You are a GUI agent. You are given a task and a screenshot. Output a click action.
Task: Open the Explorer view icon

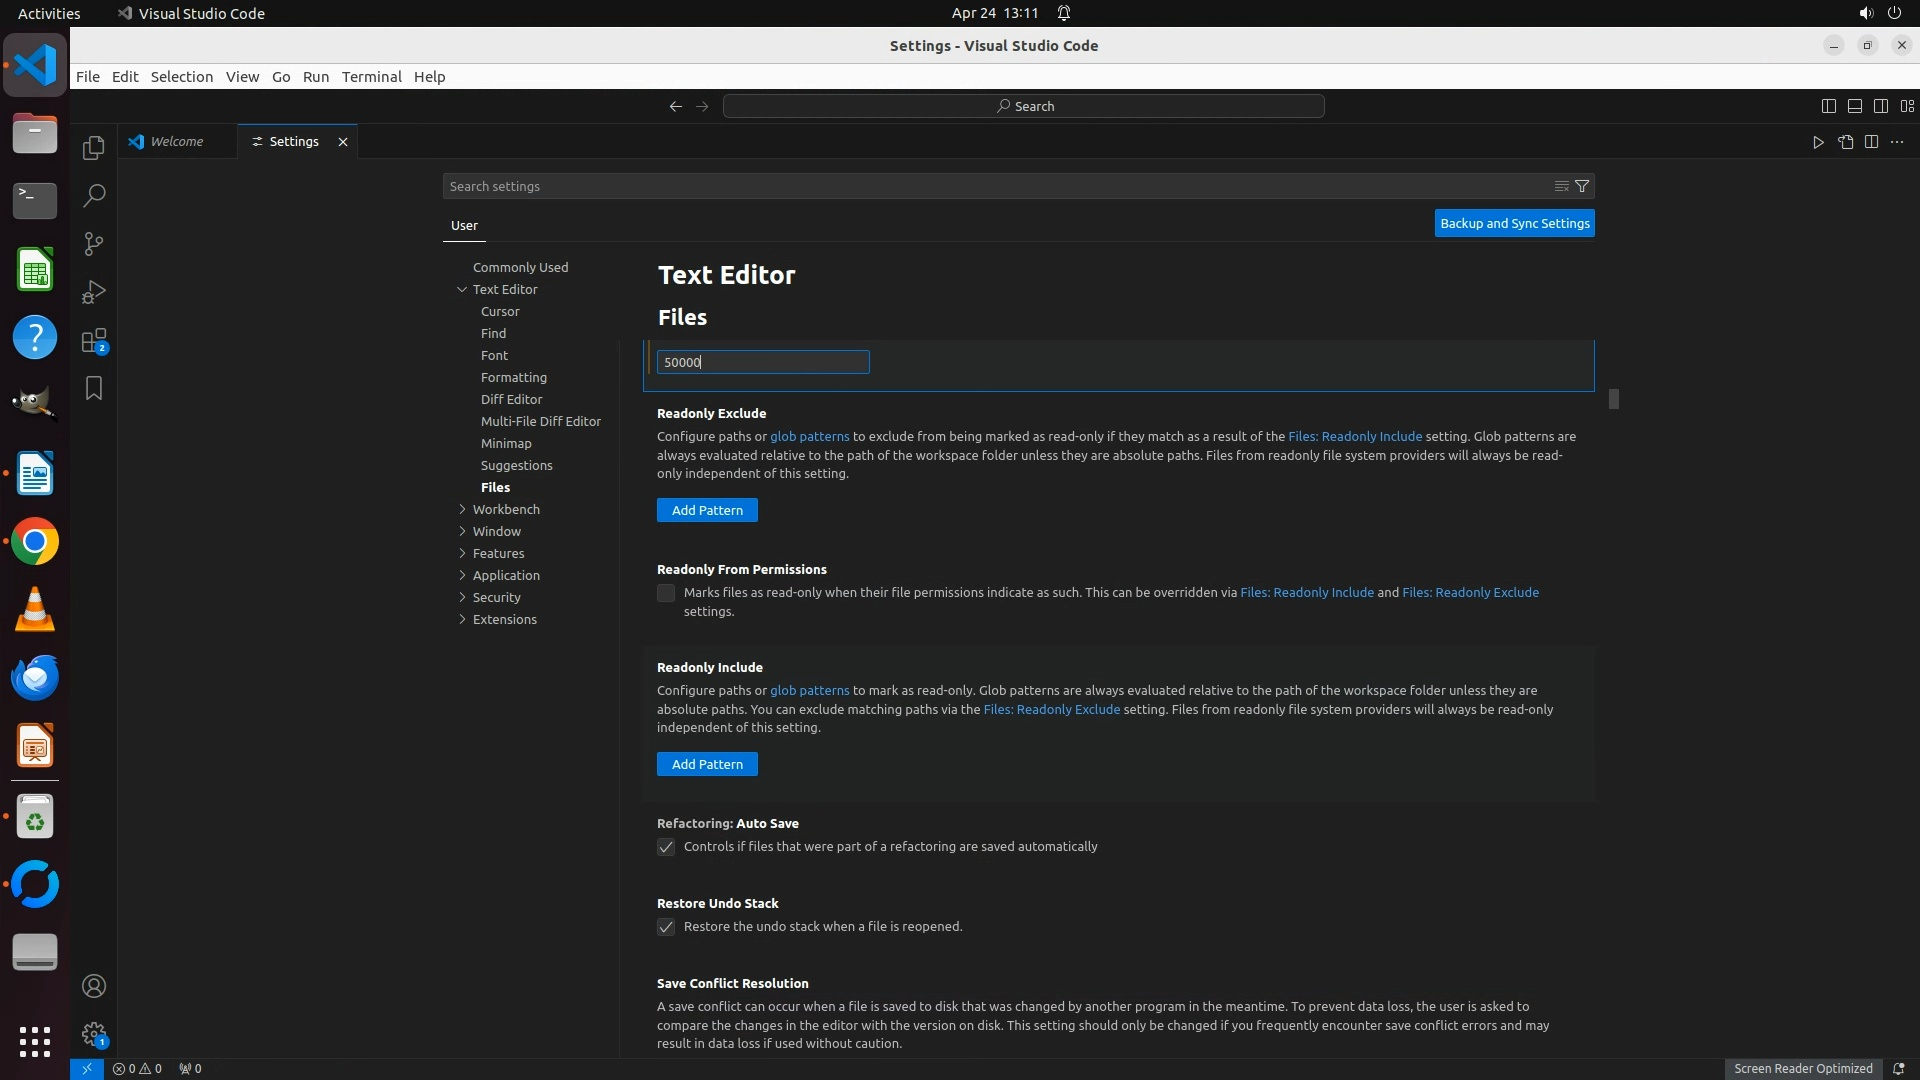click(94, 148)
